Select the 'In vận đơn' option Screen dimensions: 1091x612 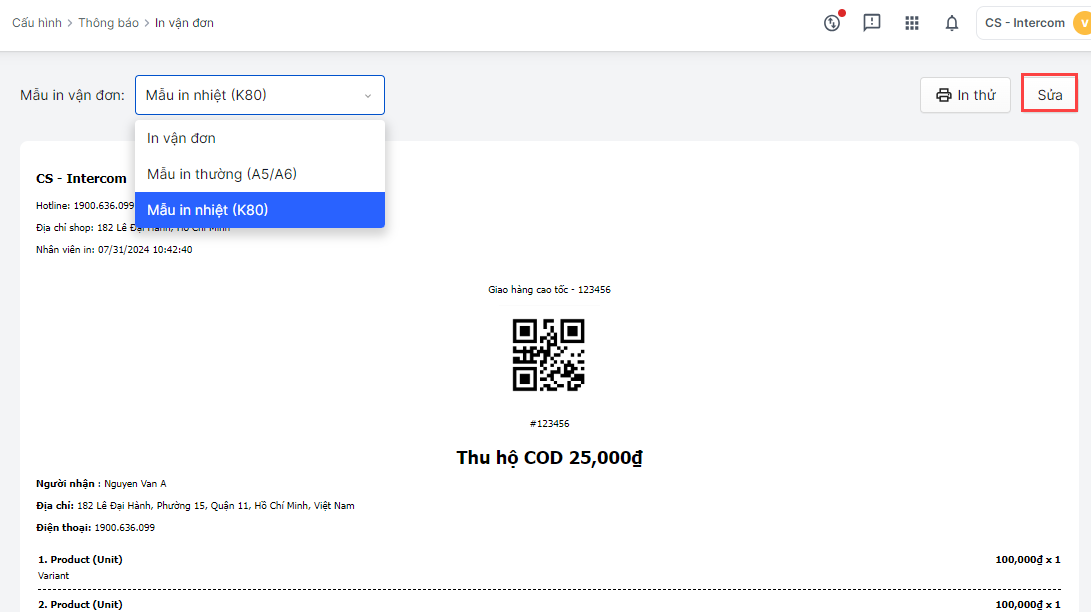(181, 138)
